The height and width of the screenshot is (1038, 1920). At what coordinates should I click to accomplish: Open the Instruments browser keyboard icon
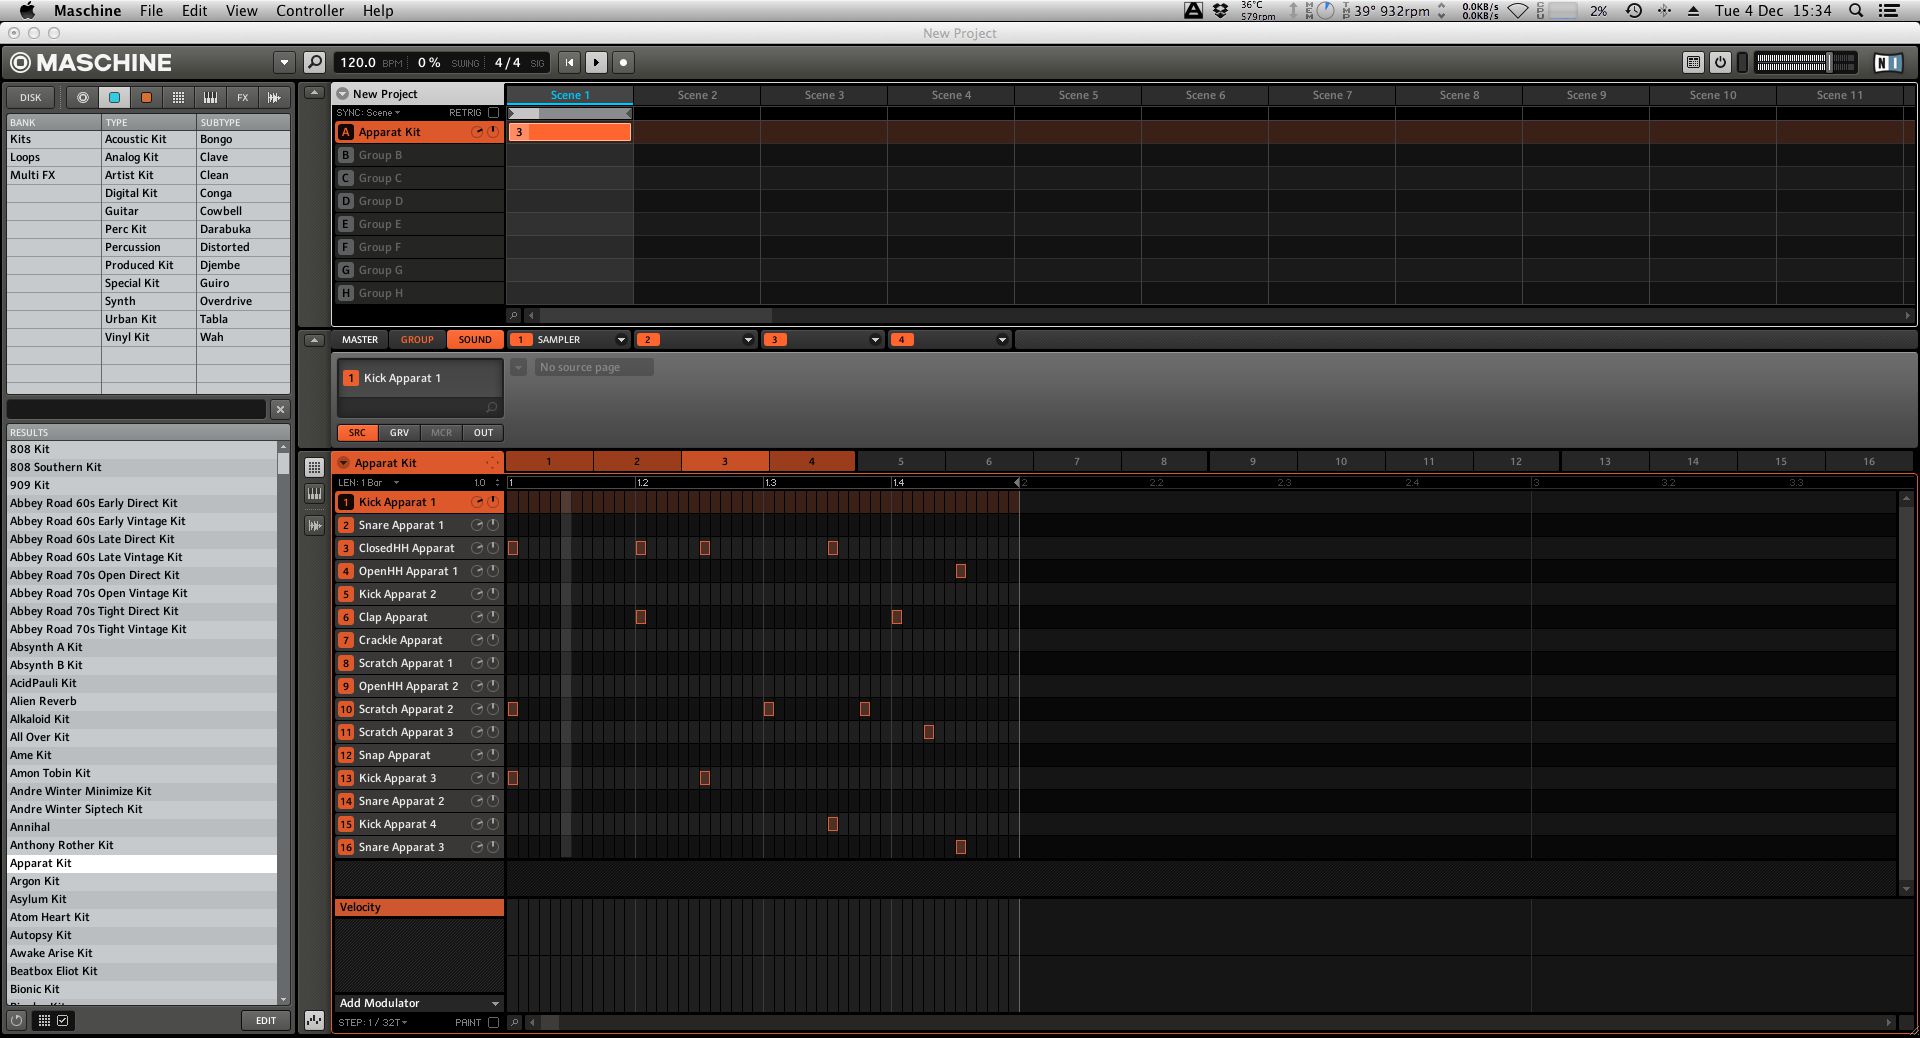(x=210, y=97)
